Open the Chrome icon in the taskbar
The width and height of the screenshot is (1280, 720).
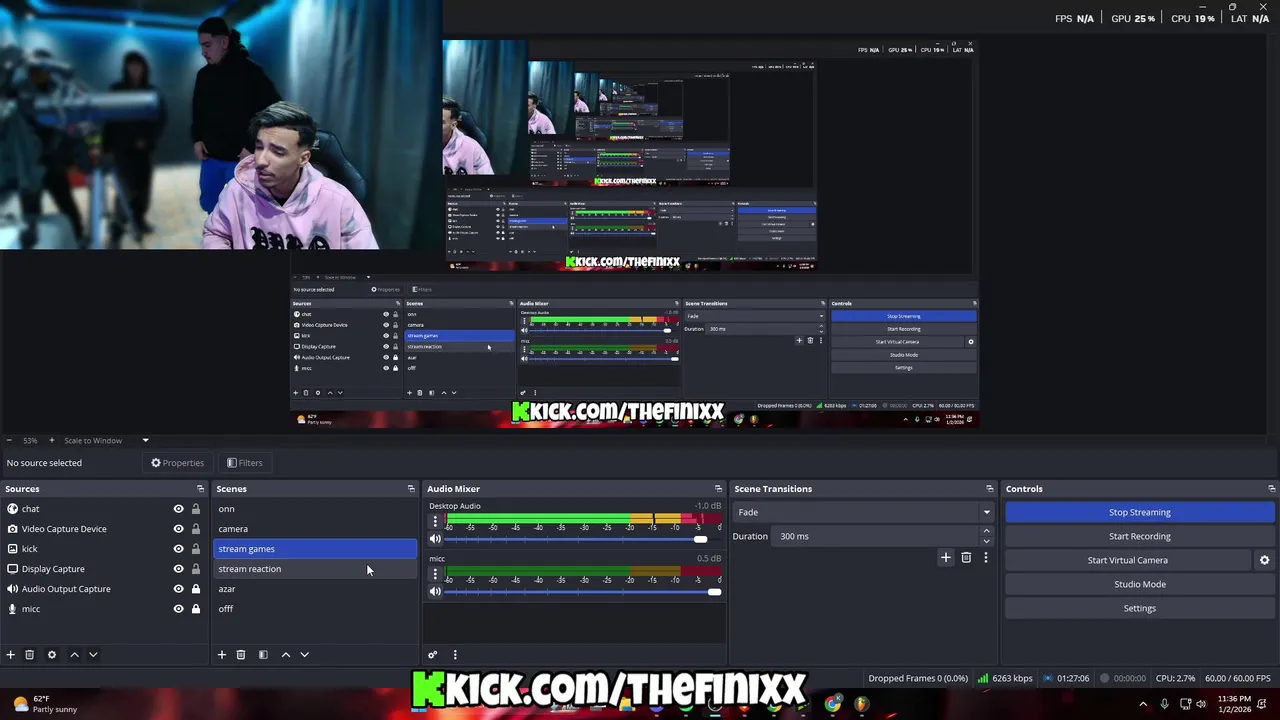tap(833, 703)
